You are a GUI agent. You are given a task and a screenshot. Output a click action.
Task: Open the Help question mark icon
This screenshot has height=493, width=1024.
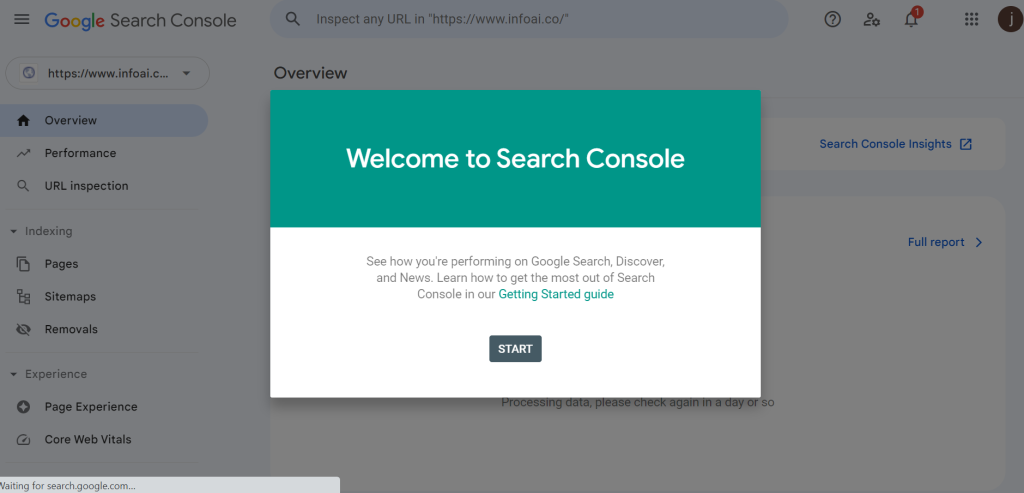point(832,20)
